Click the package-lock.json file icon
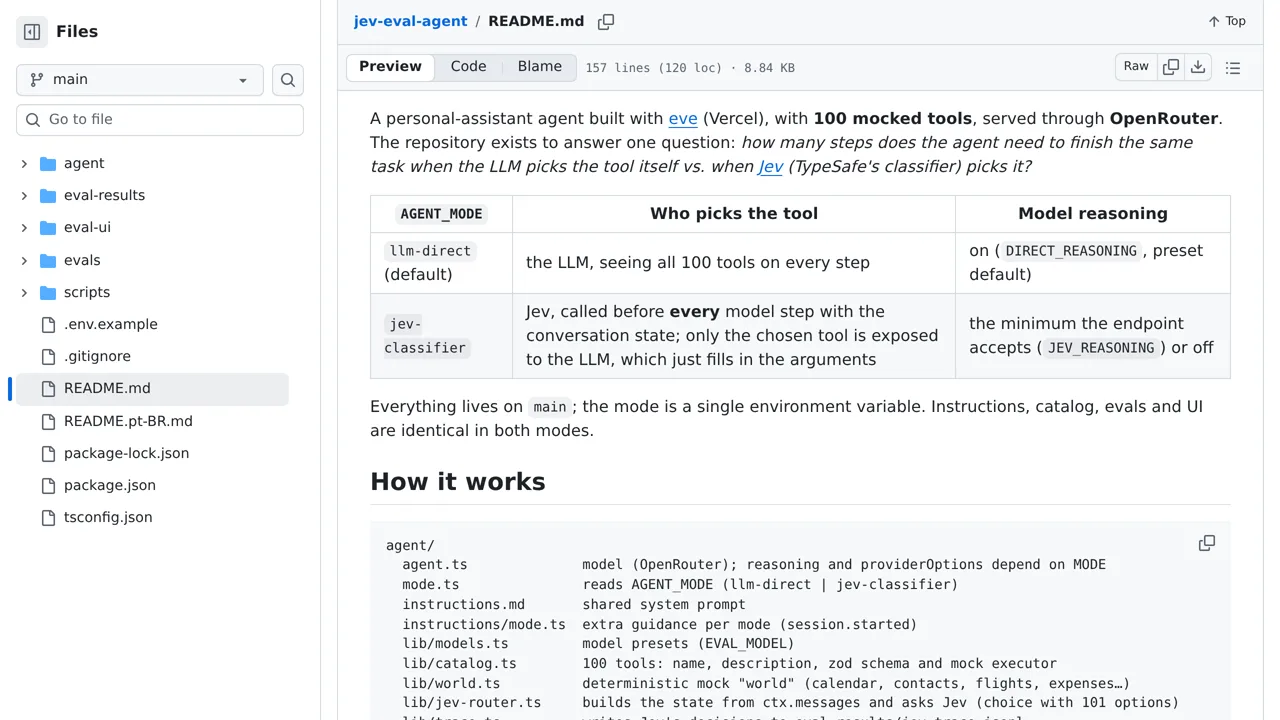Viewport: 1280px width, 720px height. [48, 453]
